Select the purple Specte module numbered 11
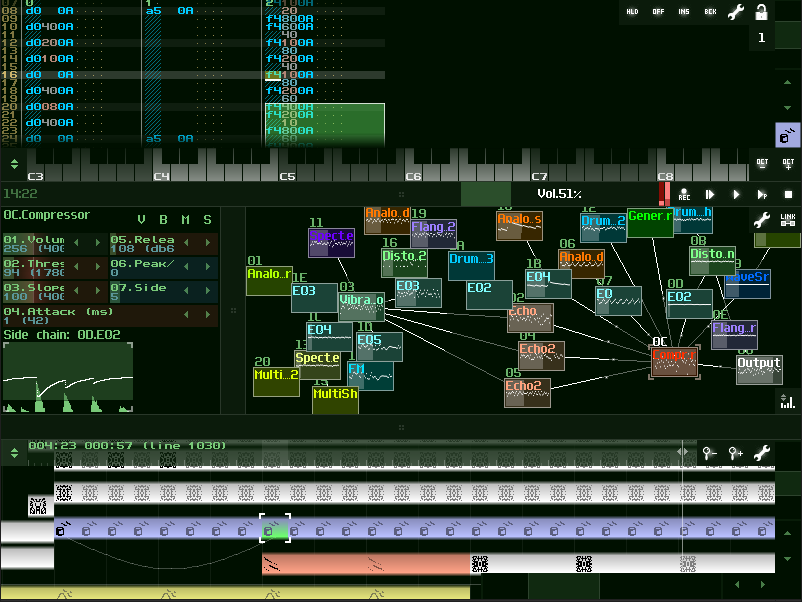This screenshot has width=802, height=602. (x=331, y=243)
